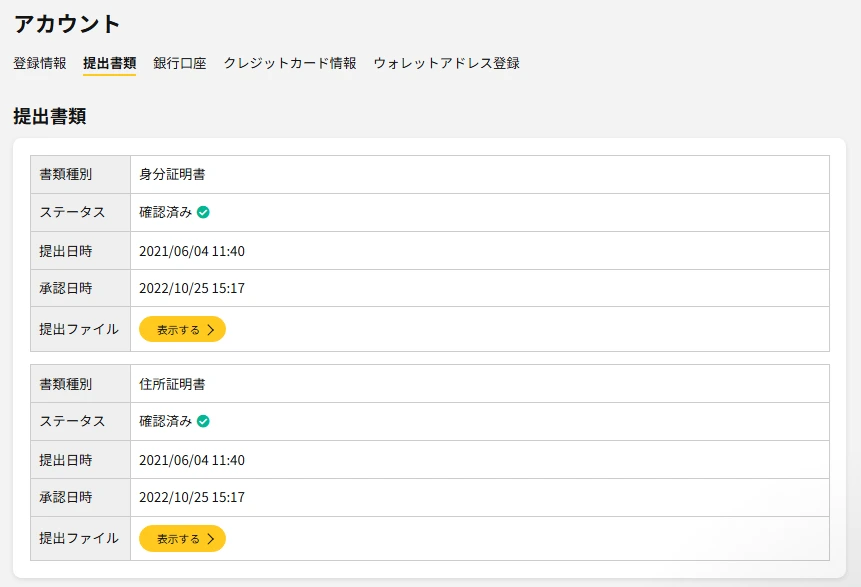
Task: Switch to the 銀行口座 tab
Action: pyautogui.click(x=180, y=63)
